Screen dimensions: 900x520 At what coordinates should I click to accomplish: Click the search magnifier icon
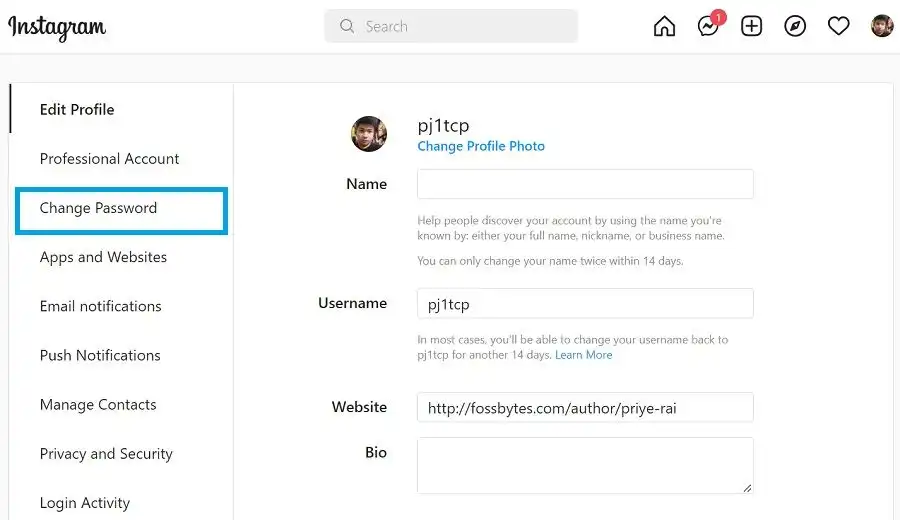[x=347, y=27]
